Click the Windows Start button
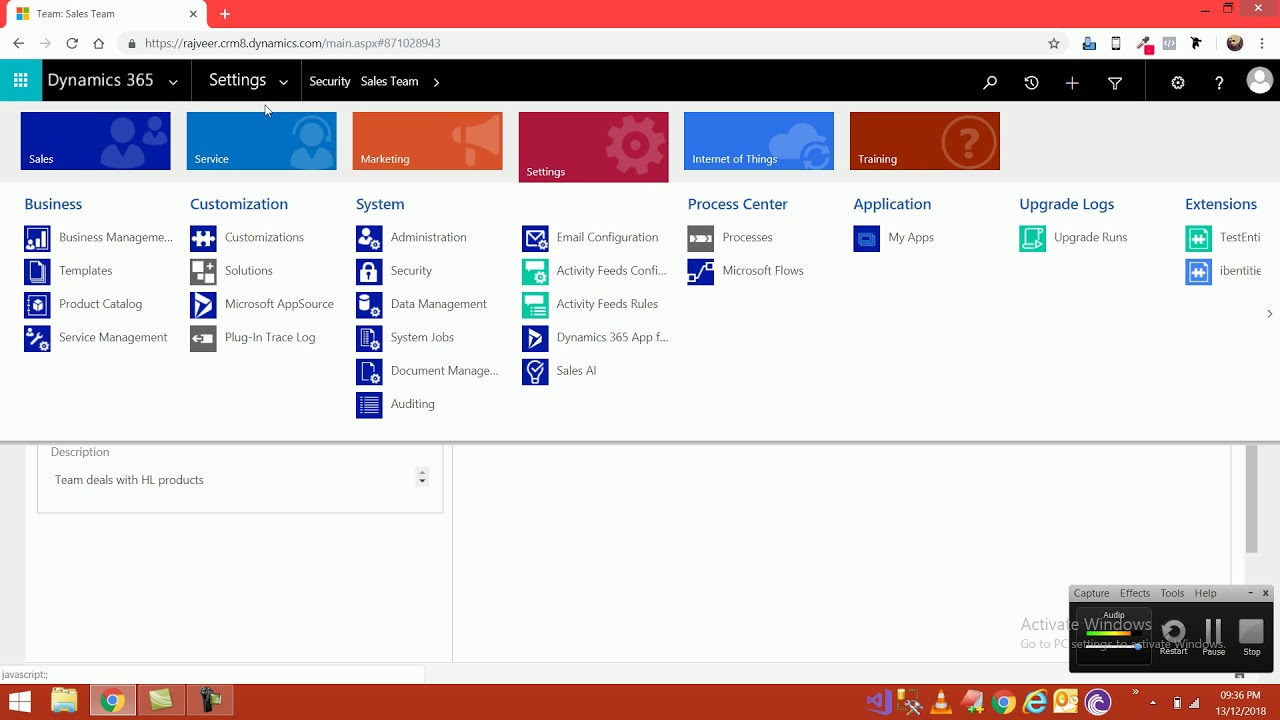This screenshot has height=720, width=1280. point(20,701)
